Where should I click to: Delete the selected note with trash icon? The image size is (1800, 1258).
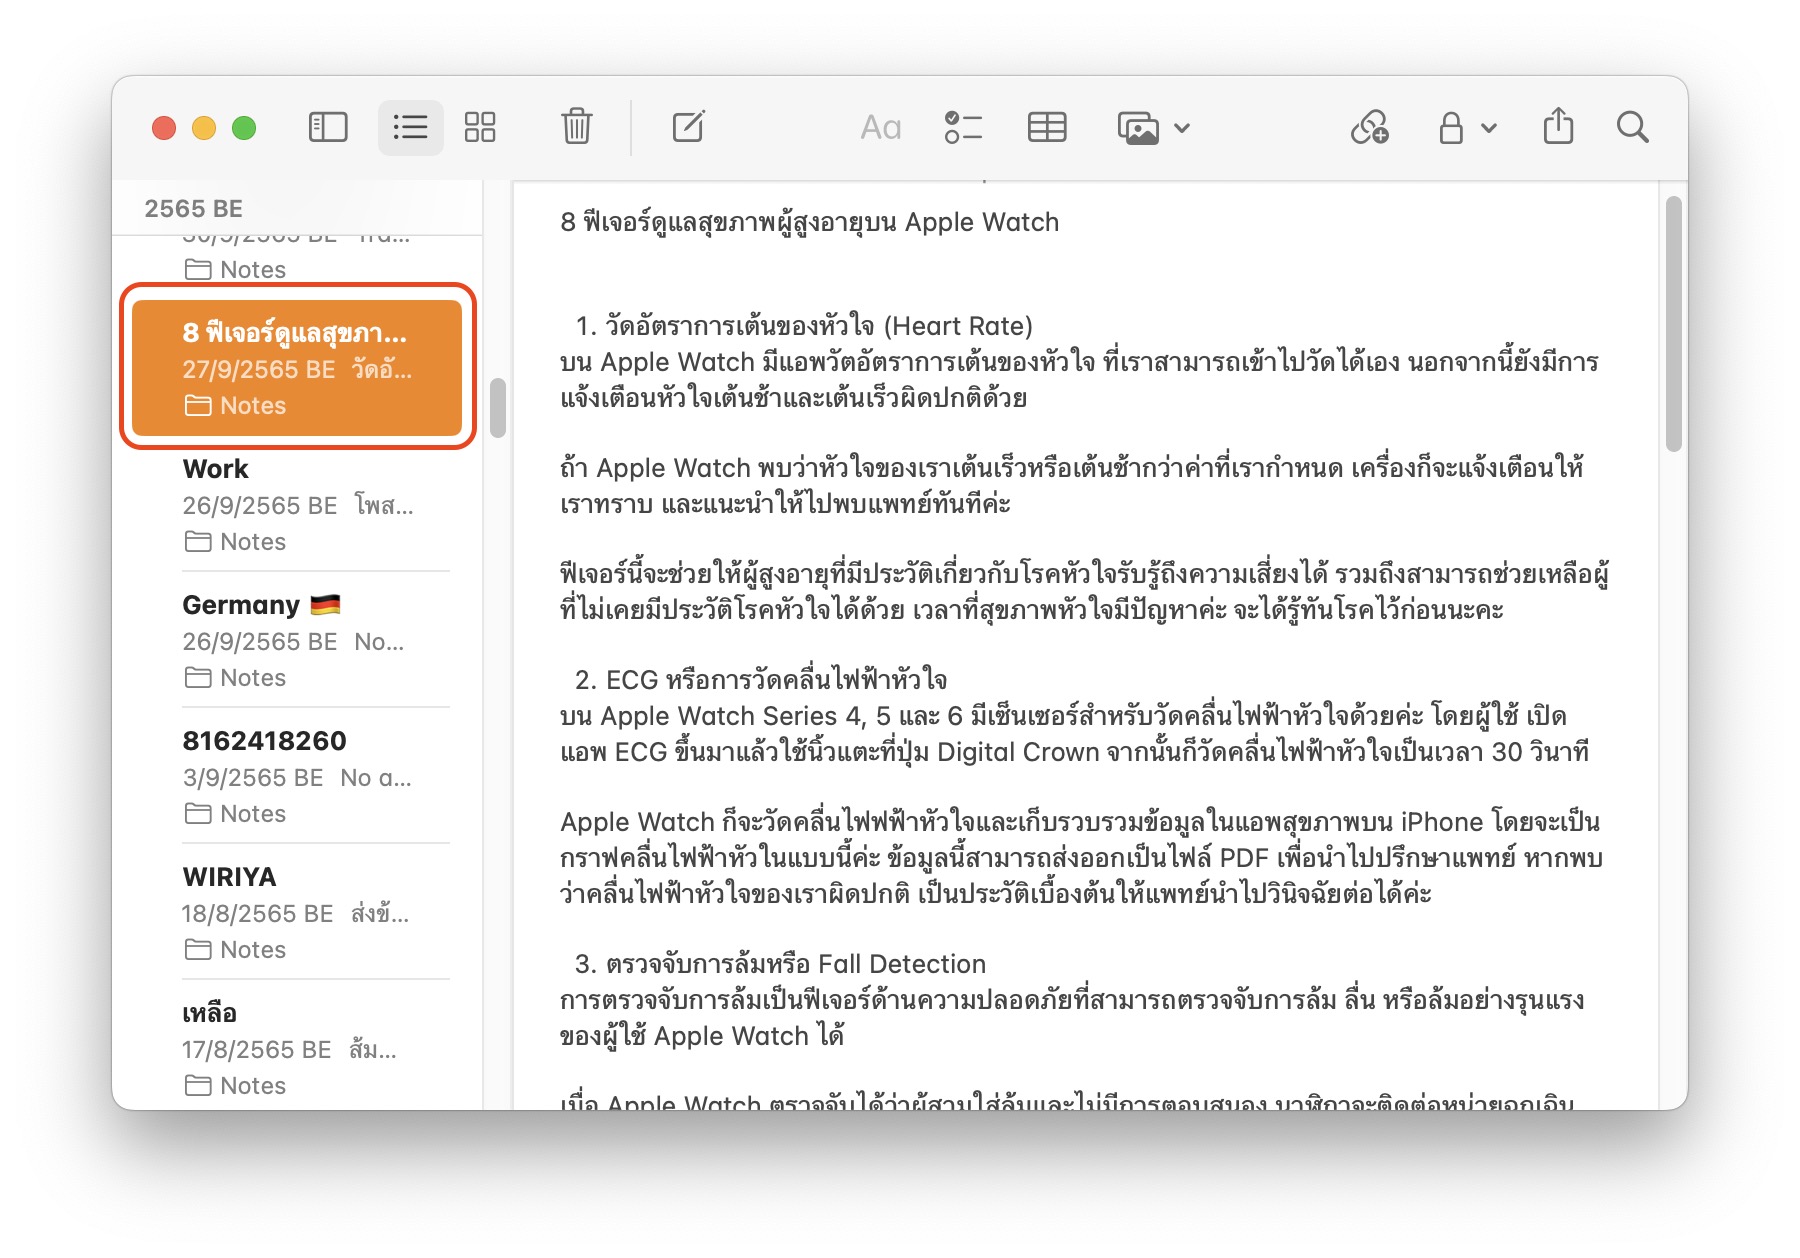(576, 127)
